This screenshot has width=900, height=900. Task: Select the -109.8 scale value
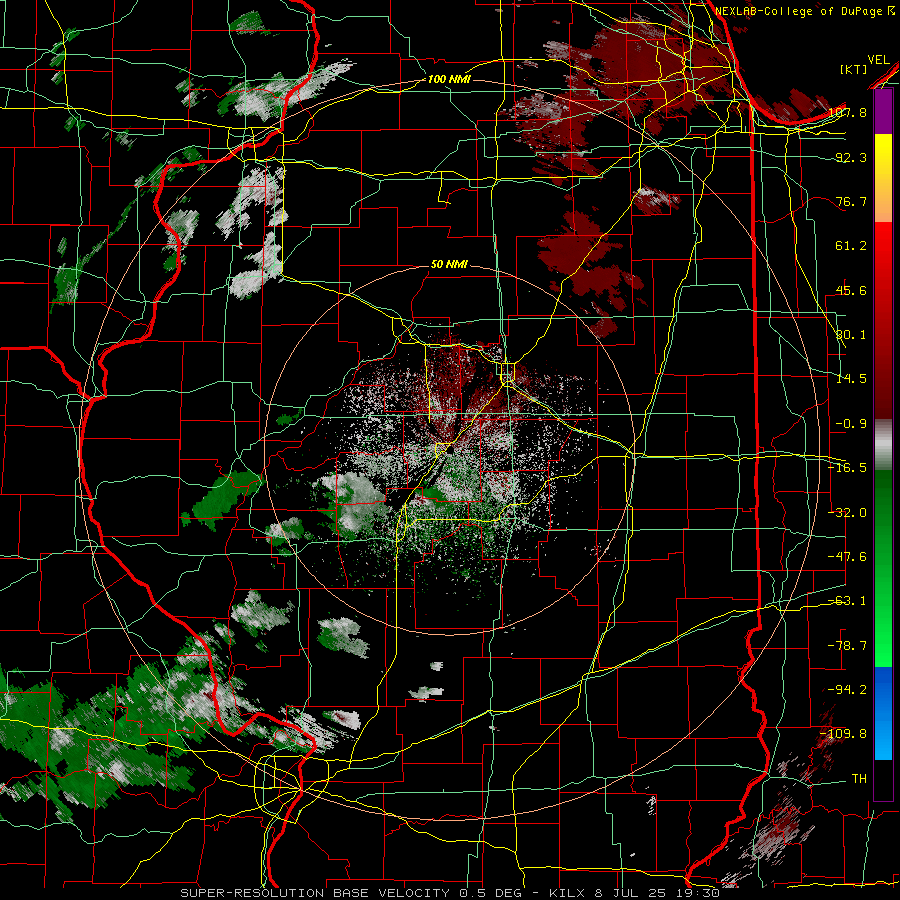(843, 734)
